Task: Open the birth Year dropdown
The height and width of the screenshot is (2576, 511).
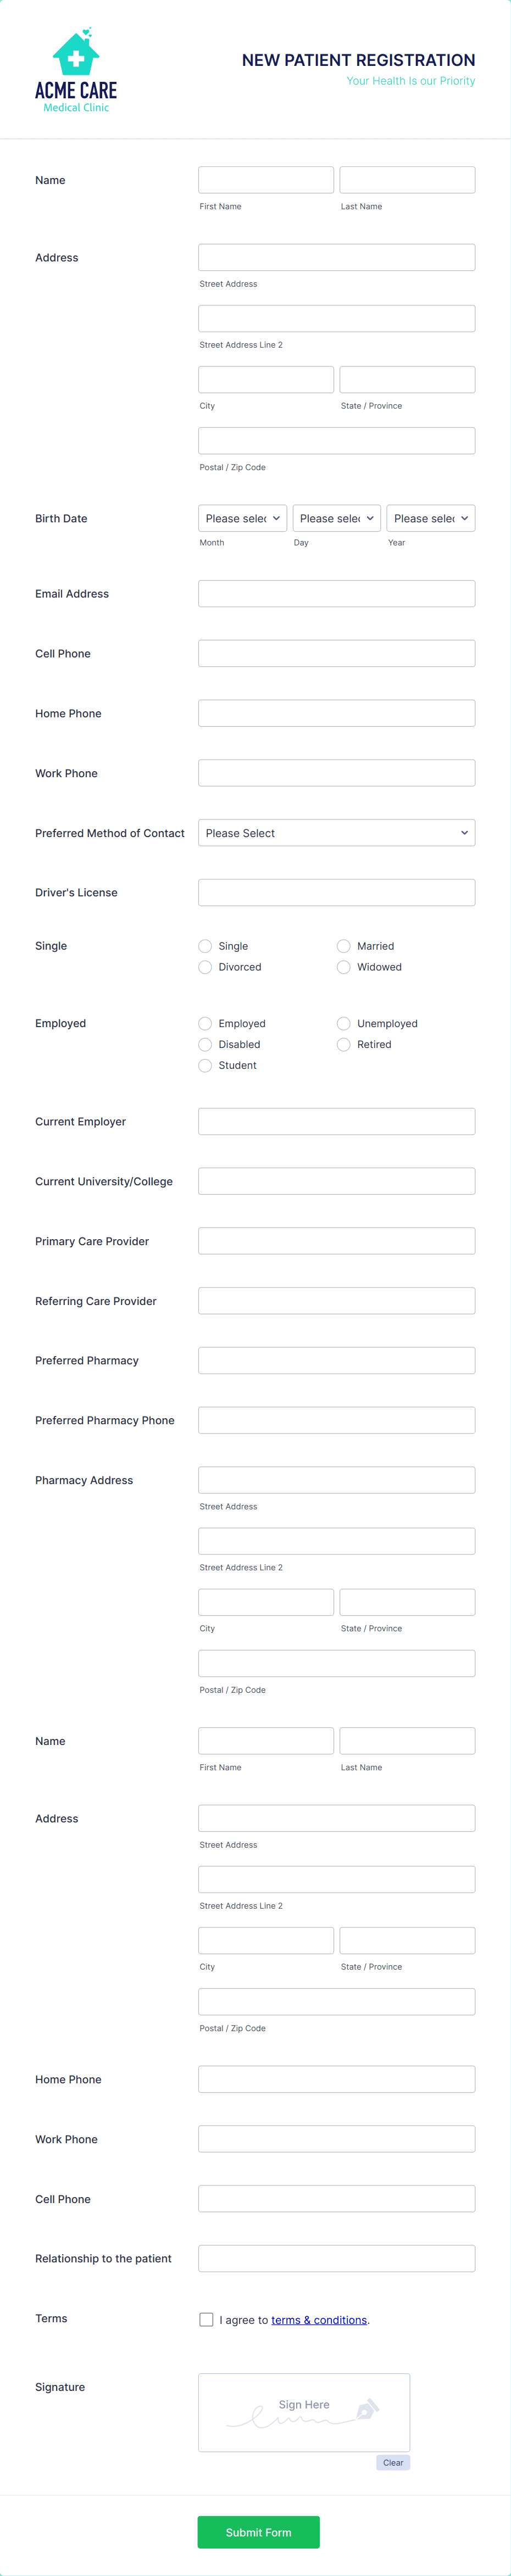Action: [x=430, y=518]
